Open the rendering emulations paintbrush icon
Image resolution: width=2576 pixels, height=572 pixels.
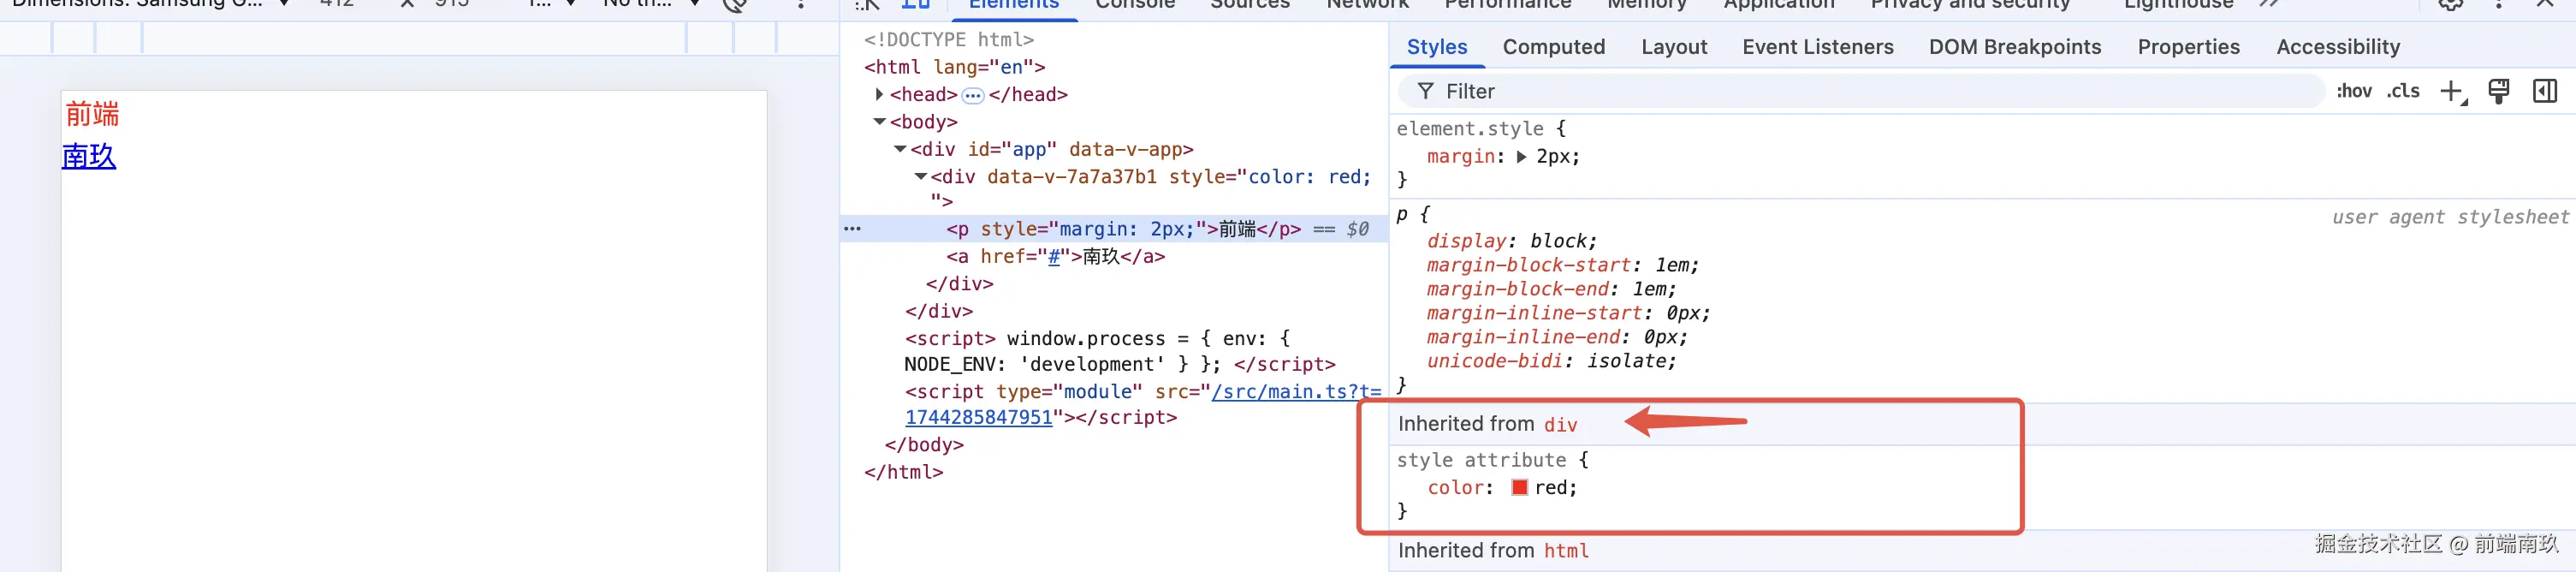click(x=2498, y=92)
